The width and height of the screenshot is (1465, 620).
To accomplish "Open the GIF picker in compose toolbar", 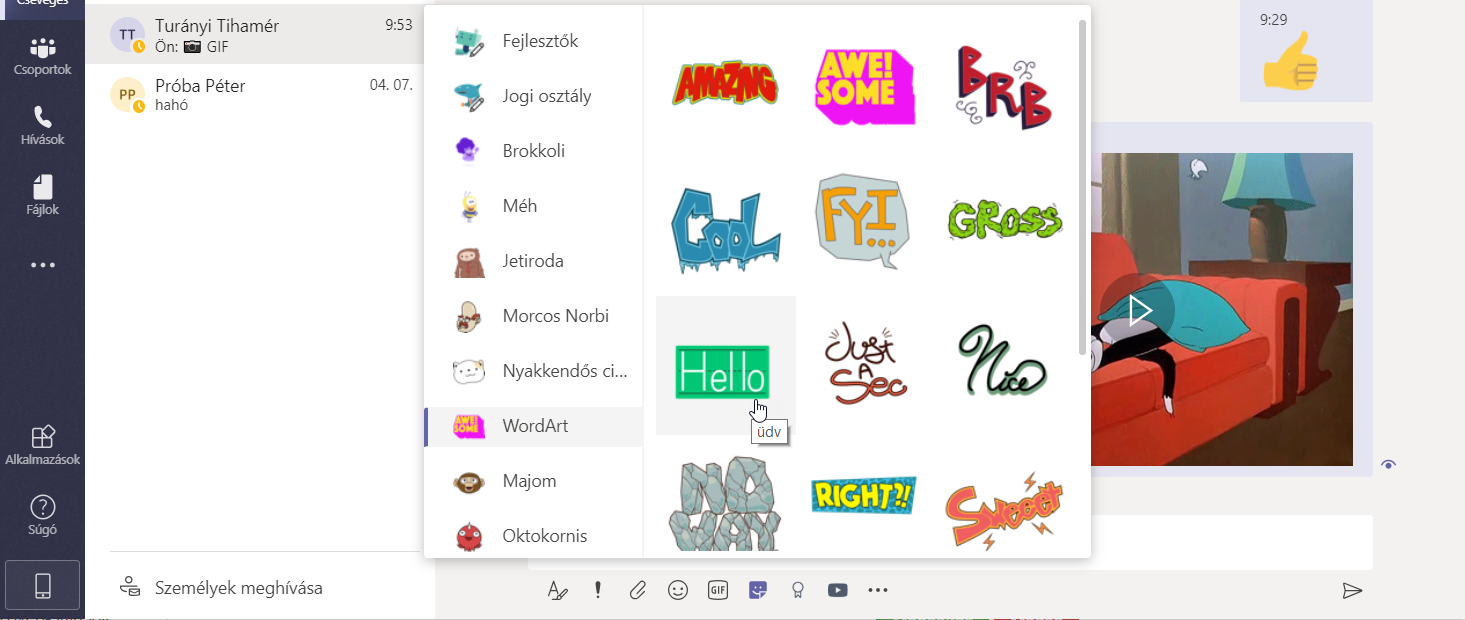I will coord(717,590).
